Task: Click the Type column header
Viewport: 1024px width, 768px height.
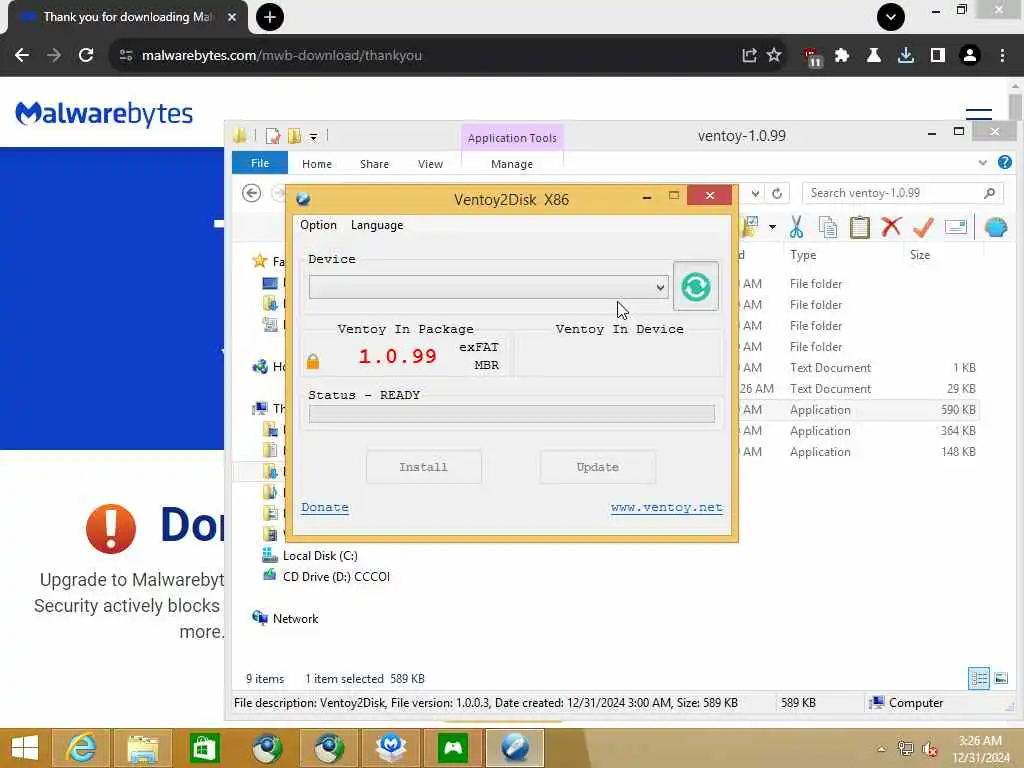Action: [803, 255]
